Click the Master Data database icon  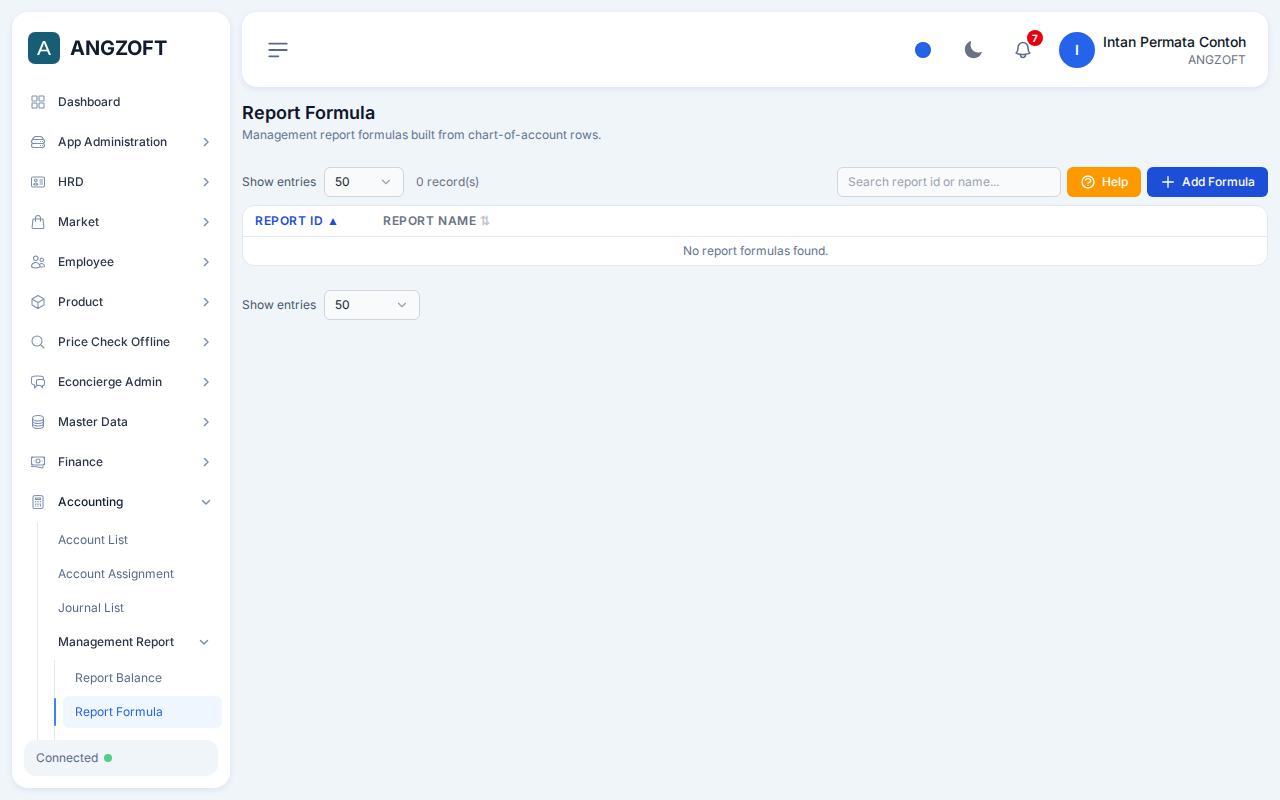tap(38, 422)
